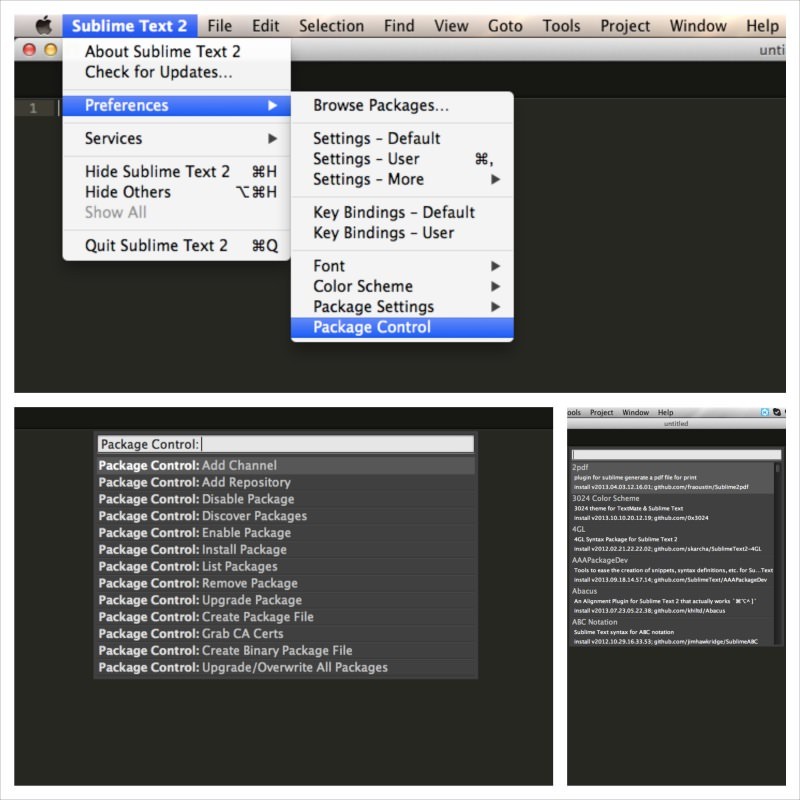Select the 4GL package entry
Image resolution: width=800 pixels, height=800 pixels.
(672, 539)
